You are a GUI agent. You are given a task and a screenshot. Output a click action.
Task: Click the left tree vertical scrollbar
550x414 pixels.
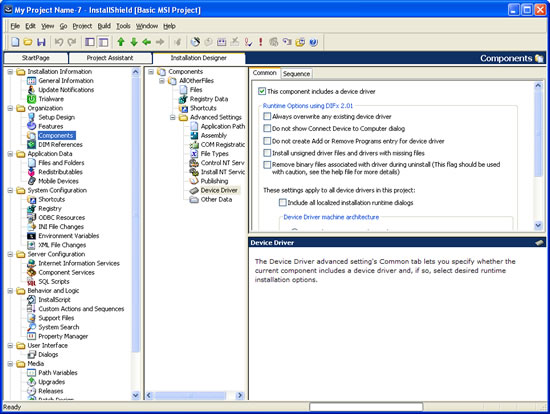click(135, 214)
